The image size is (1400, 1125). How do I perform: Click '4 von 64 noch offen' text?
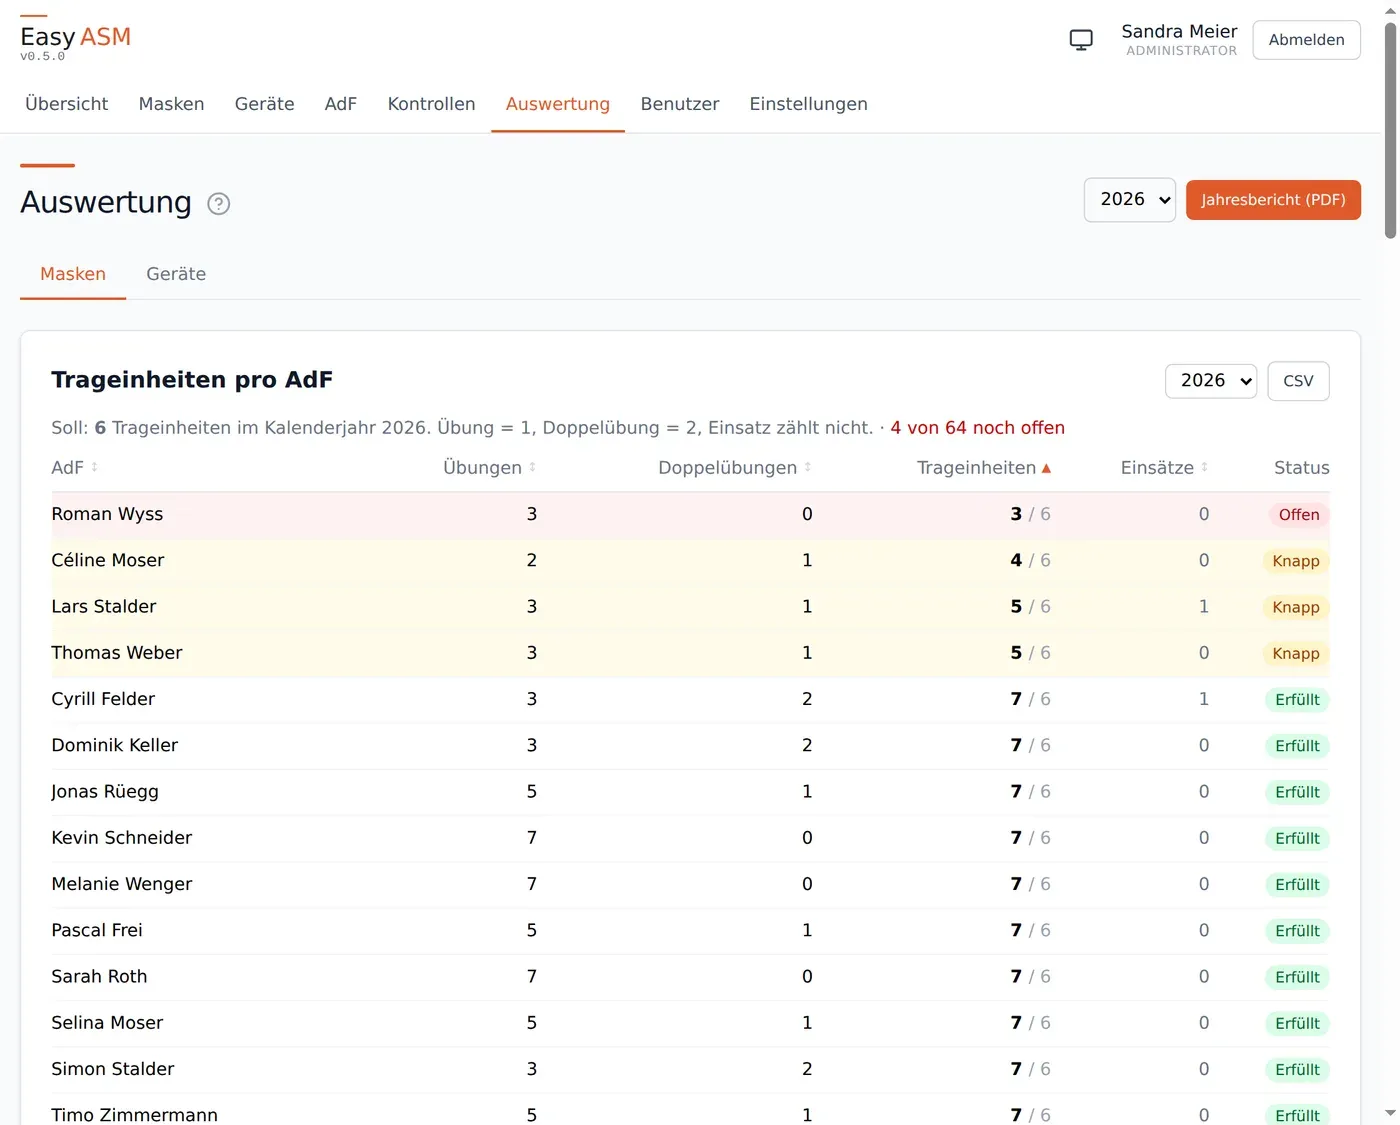(x=977, y=428)
